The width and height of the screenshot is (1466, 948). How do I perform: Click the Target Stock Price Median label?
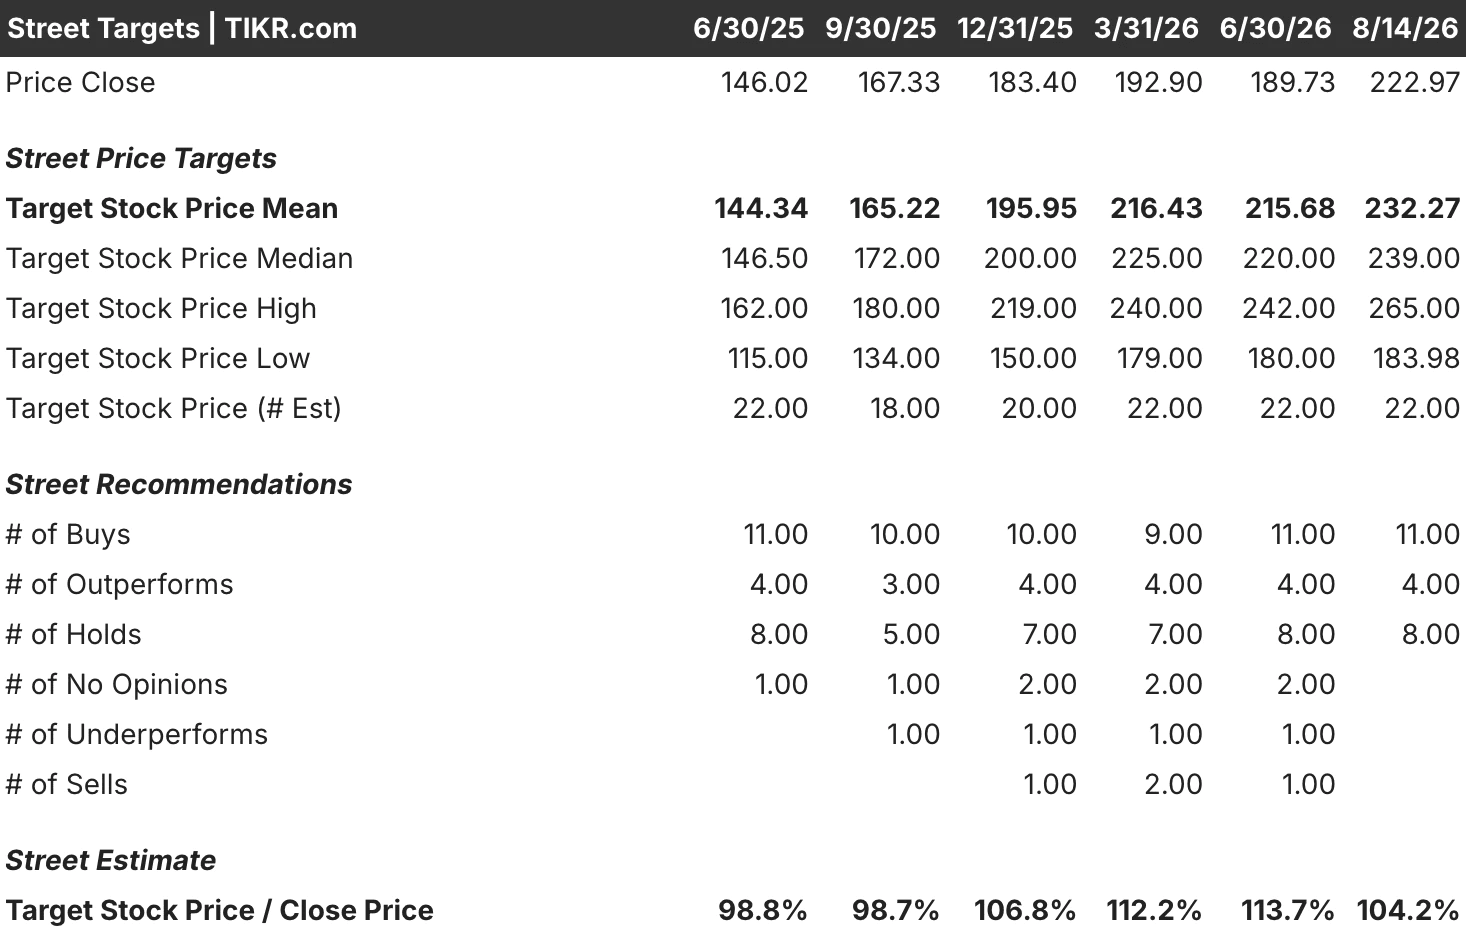pos(180,258)
